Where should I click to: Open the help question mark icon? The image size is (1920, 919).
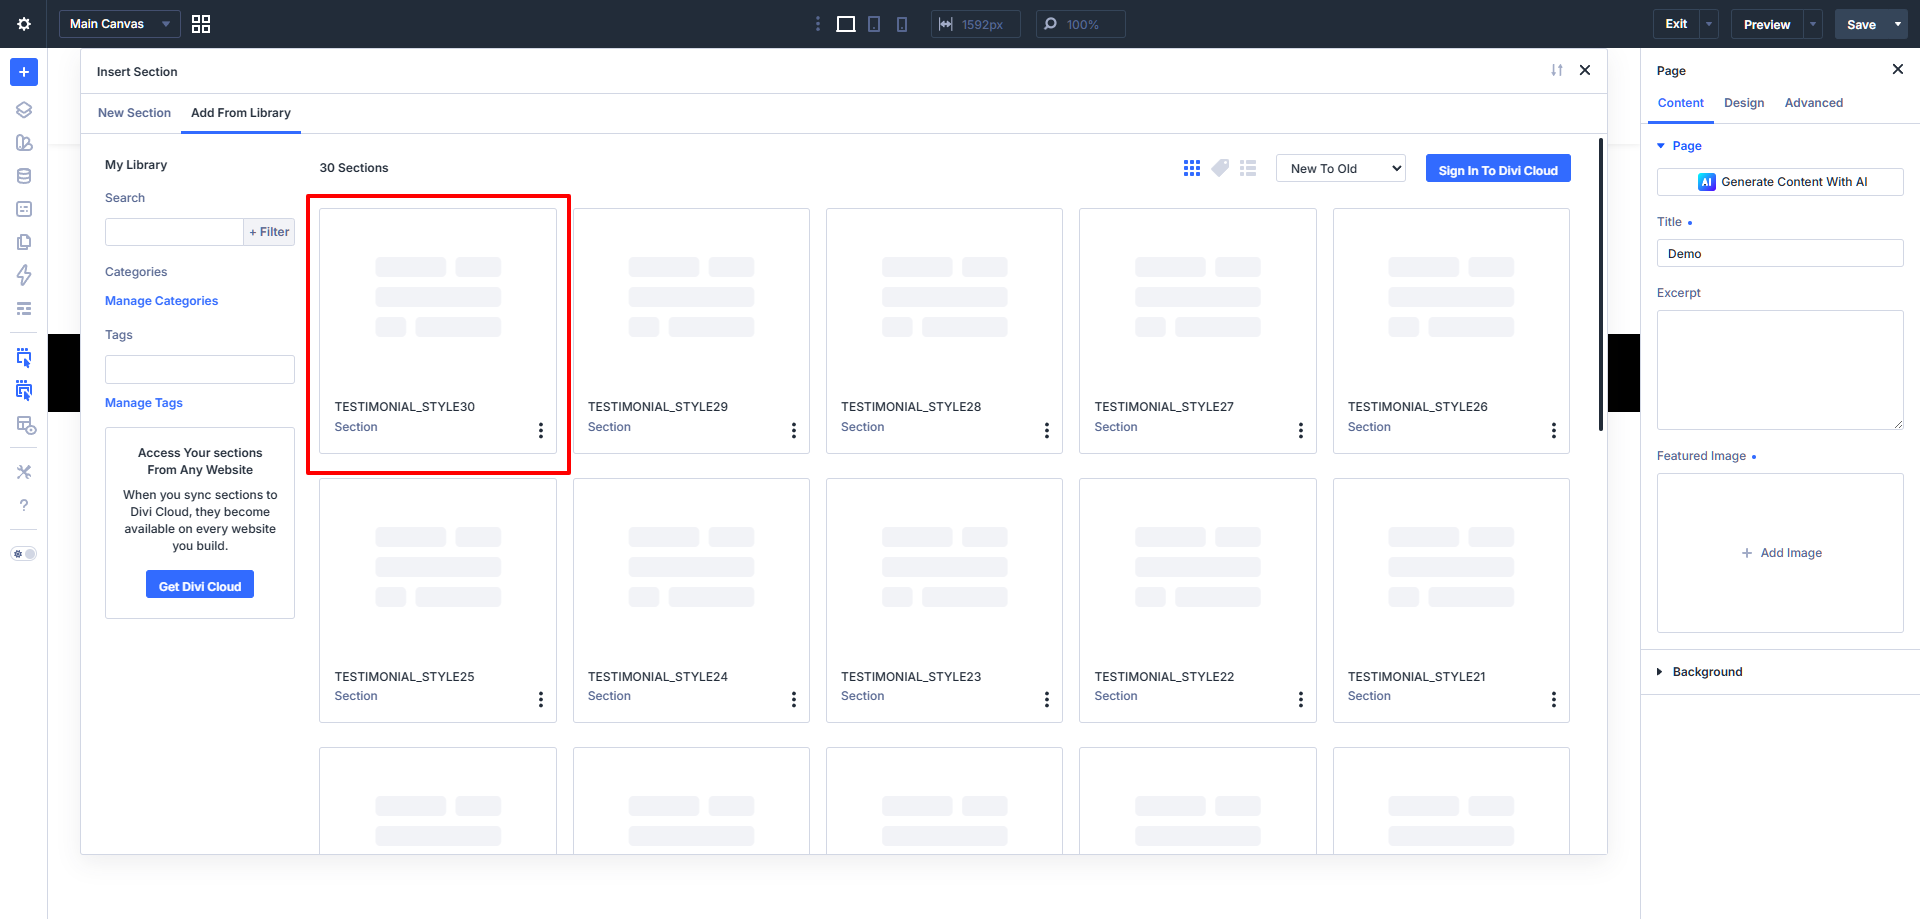pyautogui.click(x=24, y=505)
